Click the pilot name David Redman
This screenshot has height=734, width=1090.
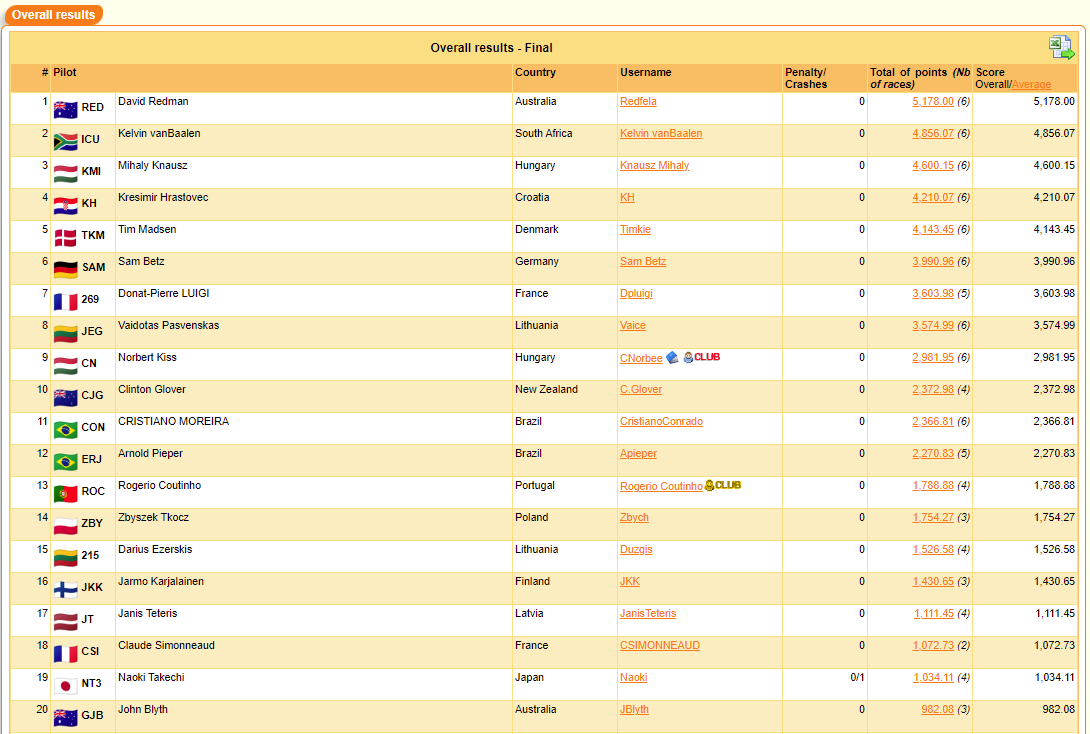point(153,101)
